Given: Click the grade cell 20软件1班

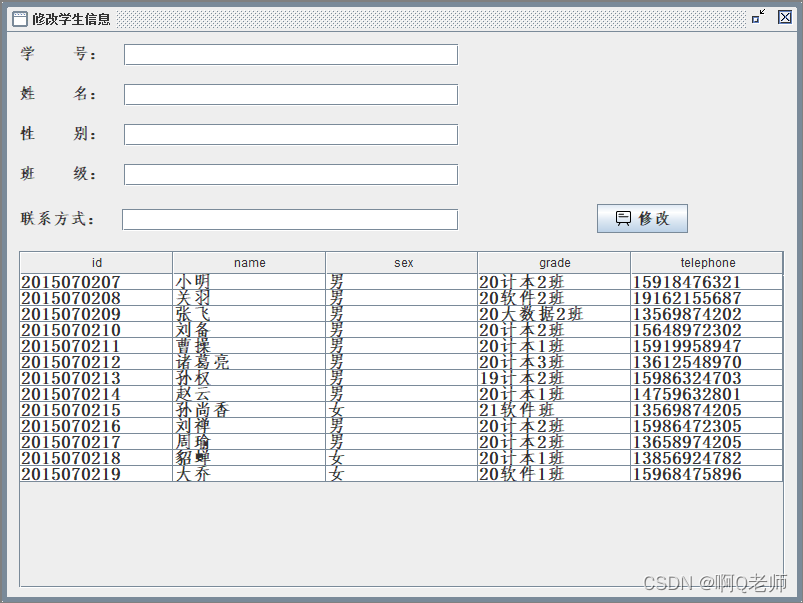Looking at the screenshot, I should [554, 474].
